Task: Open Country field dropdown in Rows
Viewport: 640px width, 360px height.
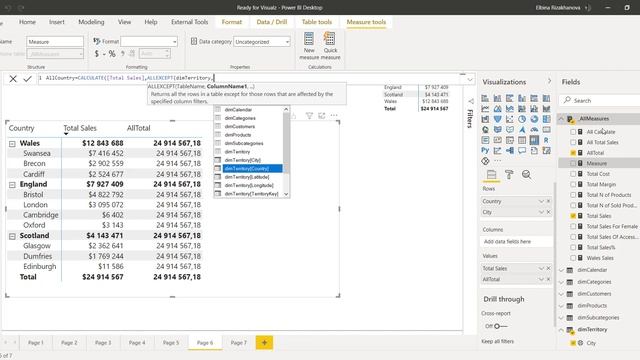Action: coord(541,201)
